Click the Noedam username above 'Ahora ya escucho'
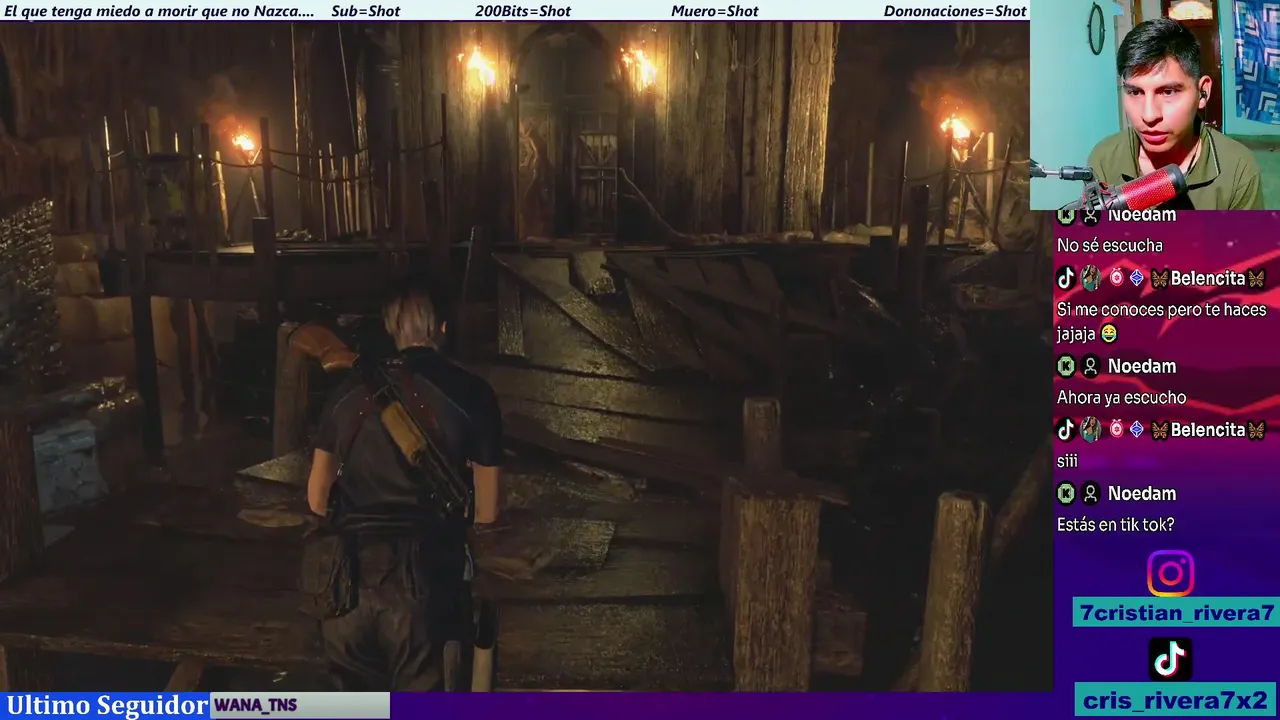Image resolution: width=1280 pixels, height=720 pixels. click(1142, 366)
